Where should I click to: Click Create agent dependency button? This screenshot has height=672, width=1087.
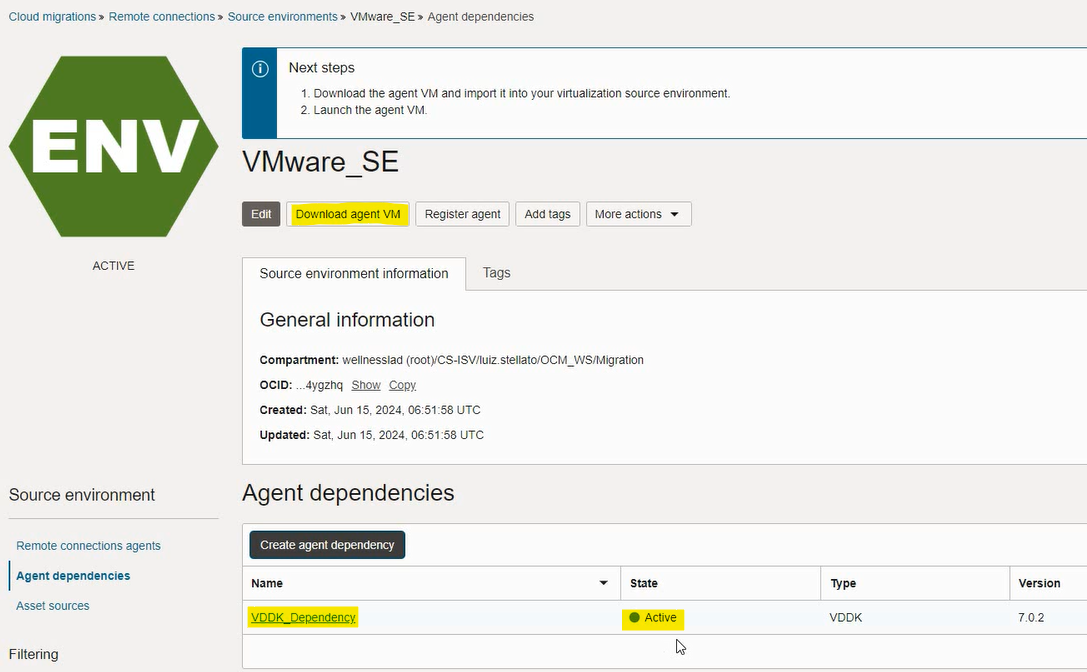(x=327, y=545)
